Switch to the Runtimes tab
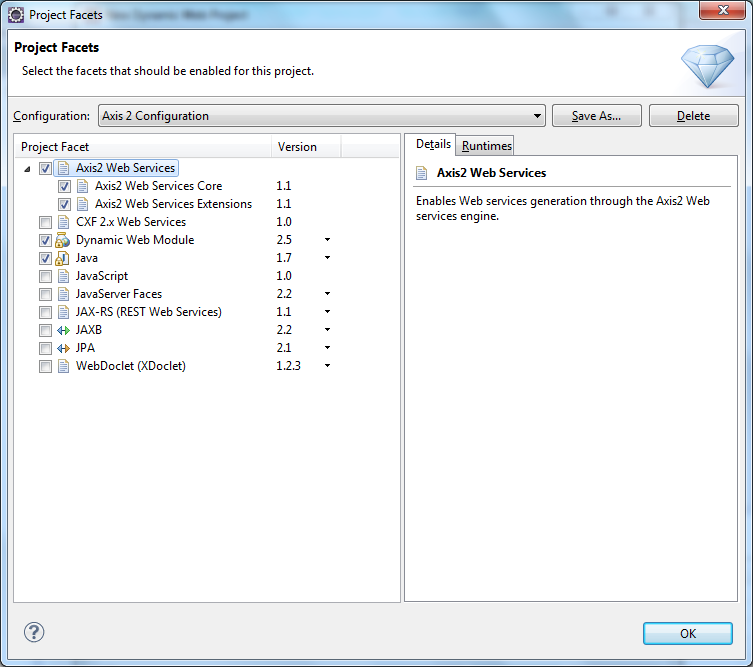 tap(486, 146)
